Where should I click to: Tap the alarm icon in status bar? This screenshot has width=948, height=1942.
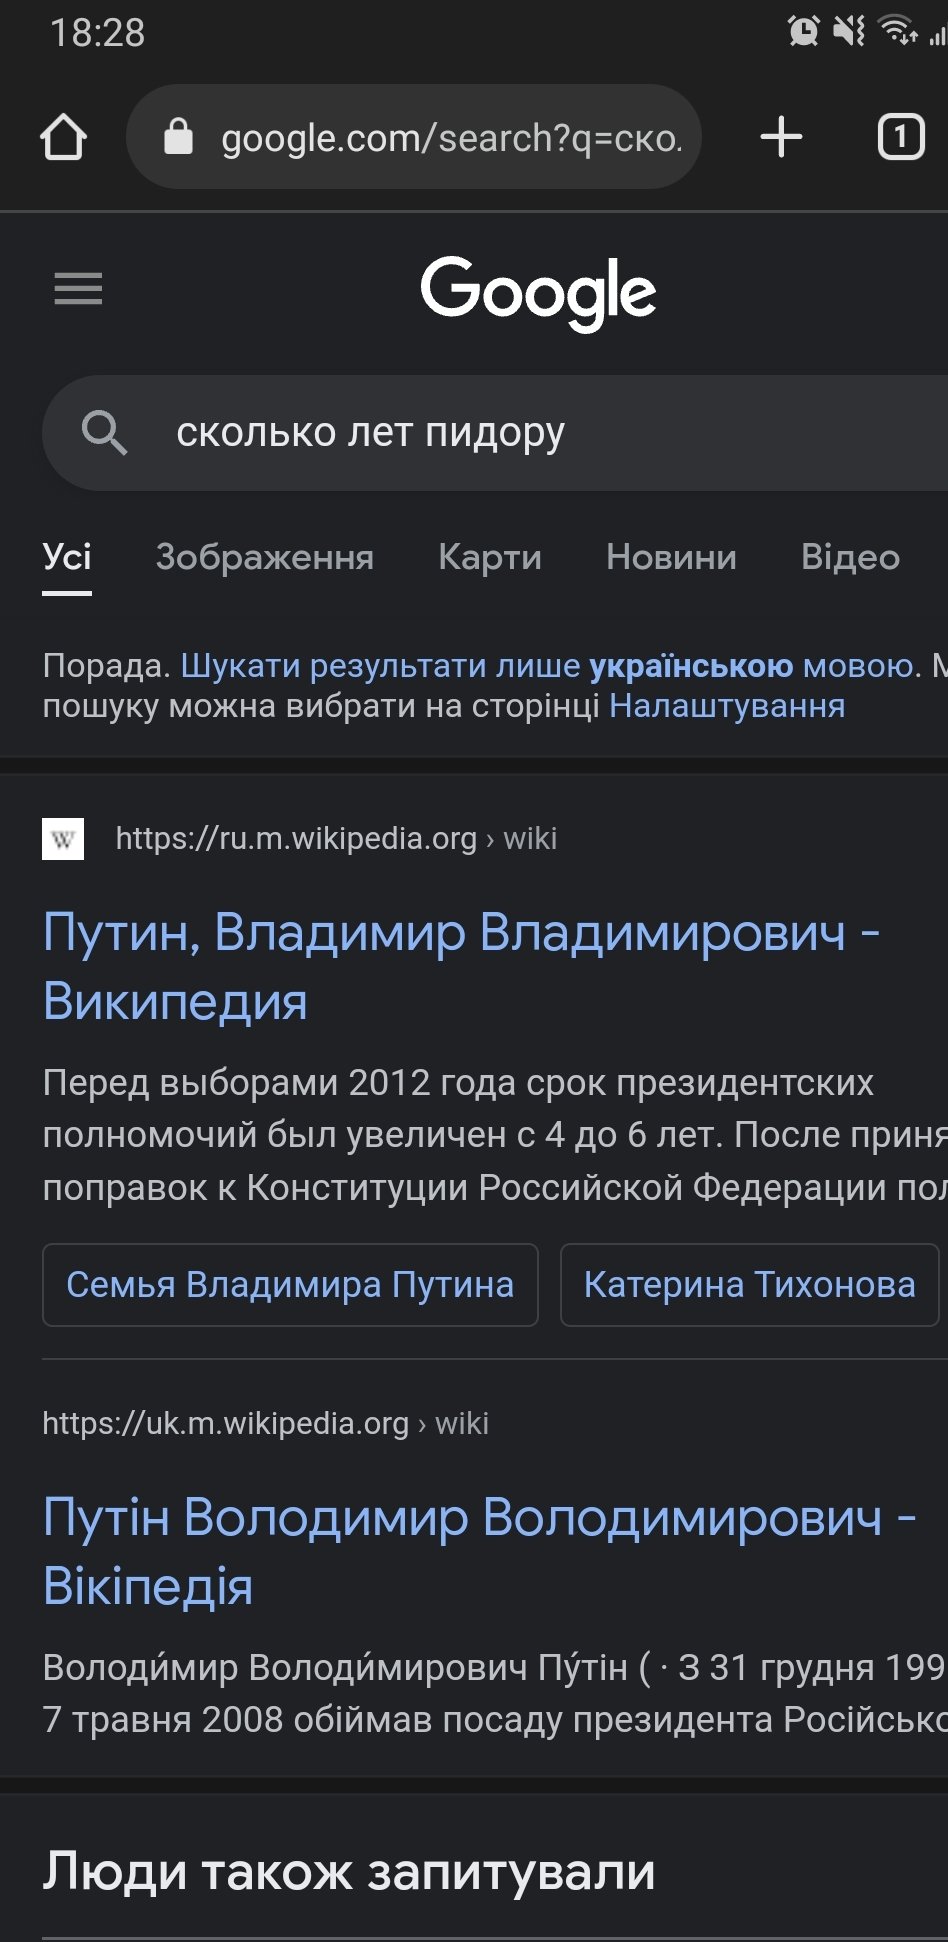point(803,31)
